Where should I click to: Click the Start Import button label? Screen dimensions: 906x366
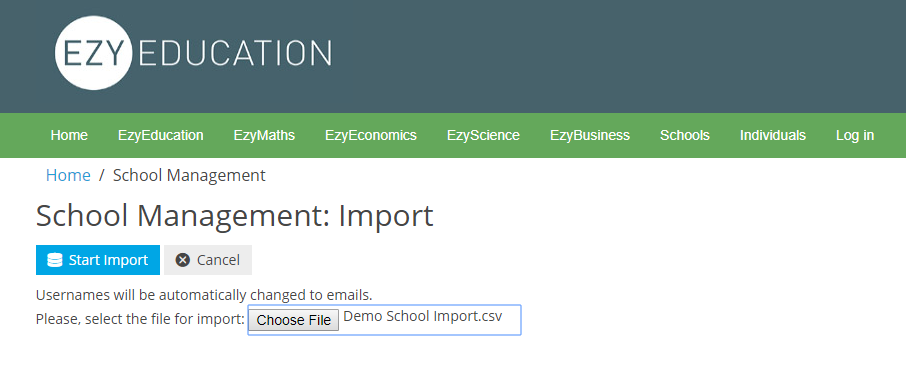(108, 260)
